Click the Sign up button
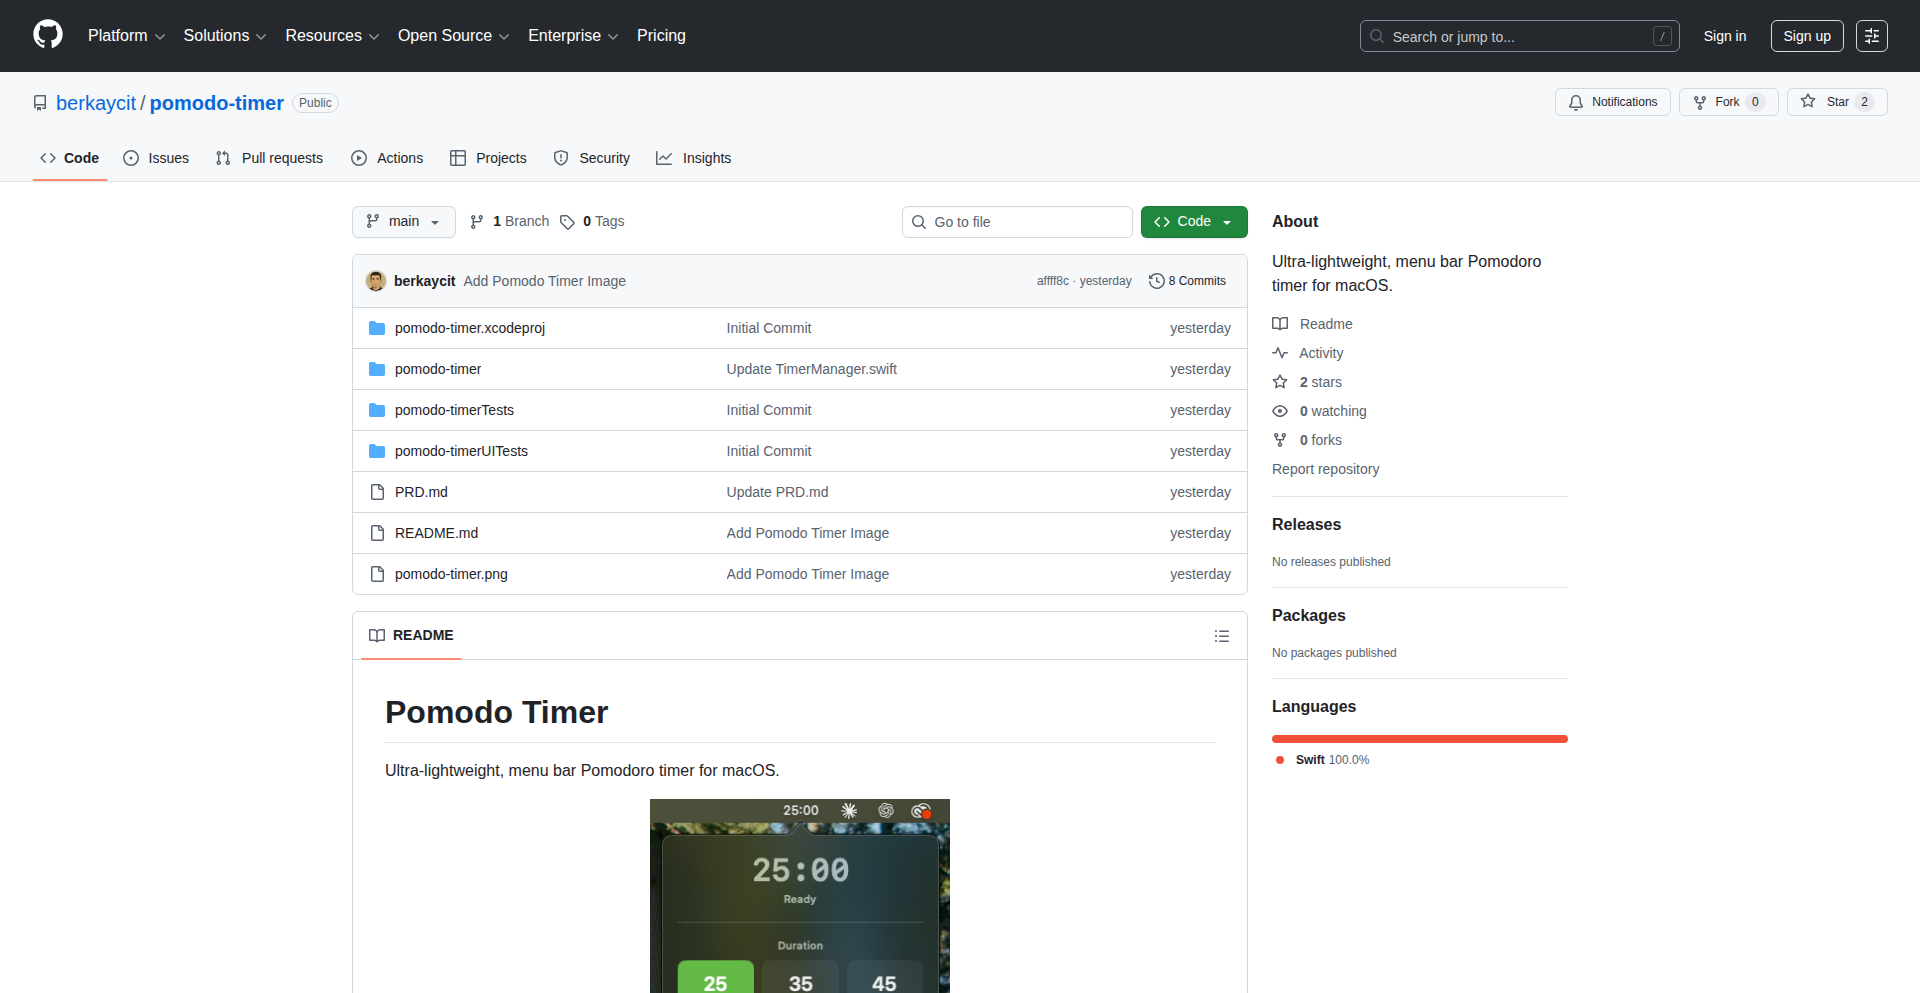Viewport: 1920px width, 993px height. click(1807, 36)
